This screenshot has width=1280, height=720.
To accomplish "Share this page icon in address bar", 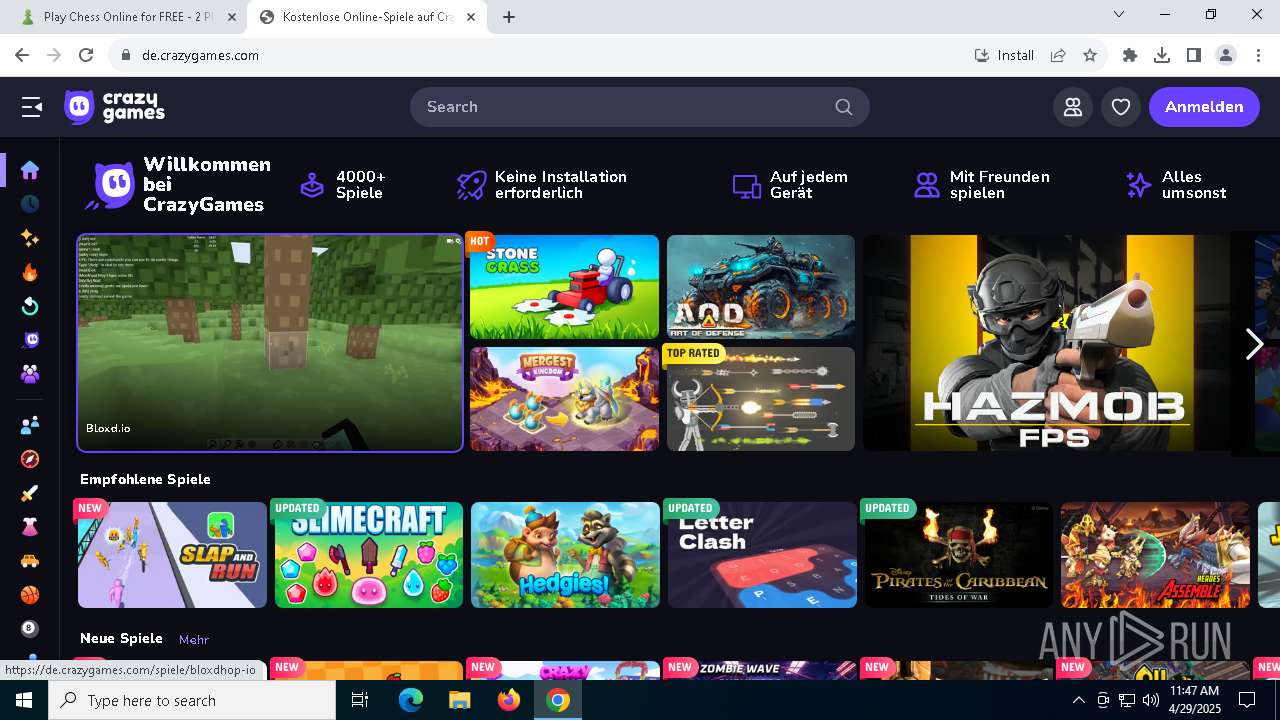I will click(x=1058, y=55).
